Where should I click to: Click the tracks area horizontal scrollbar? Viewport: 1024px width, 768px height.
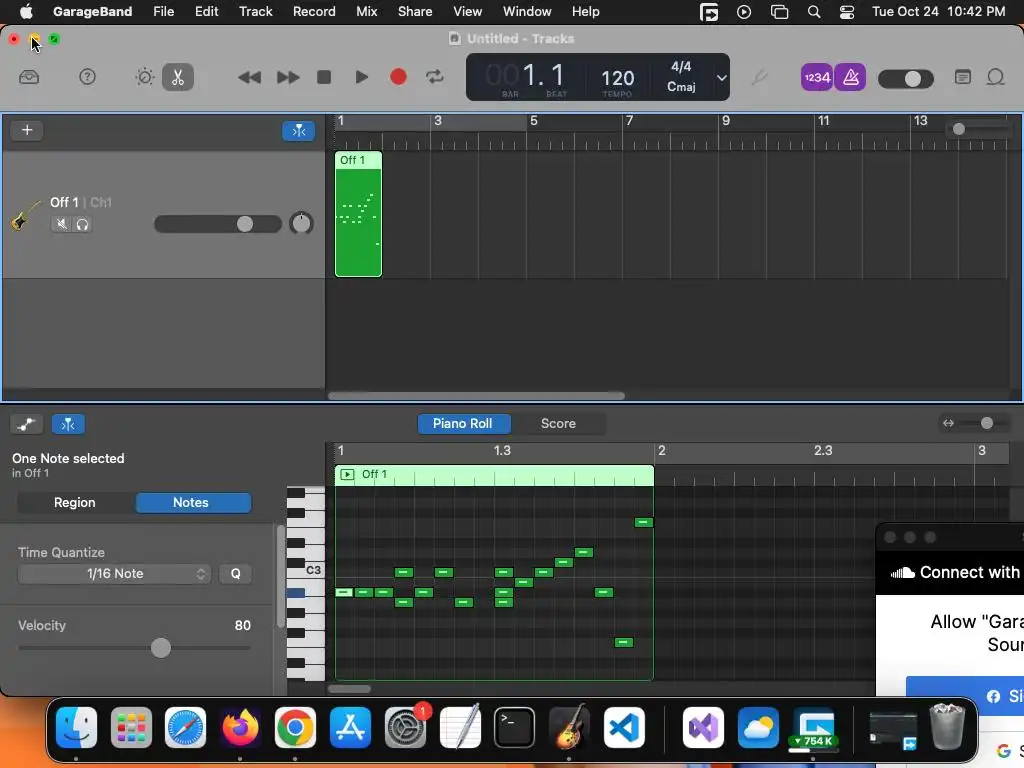[x=476, y=395]
